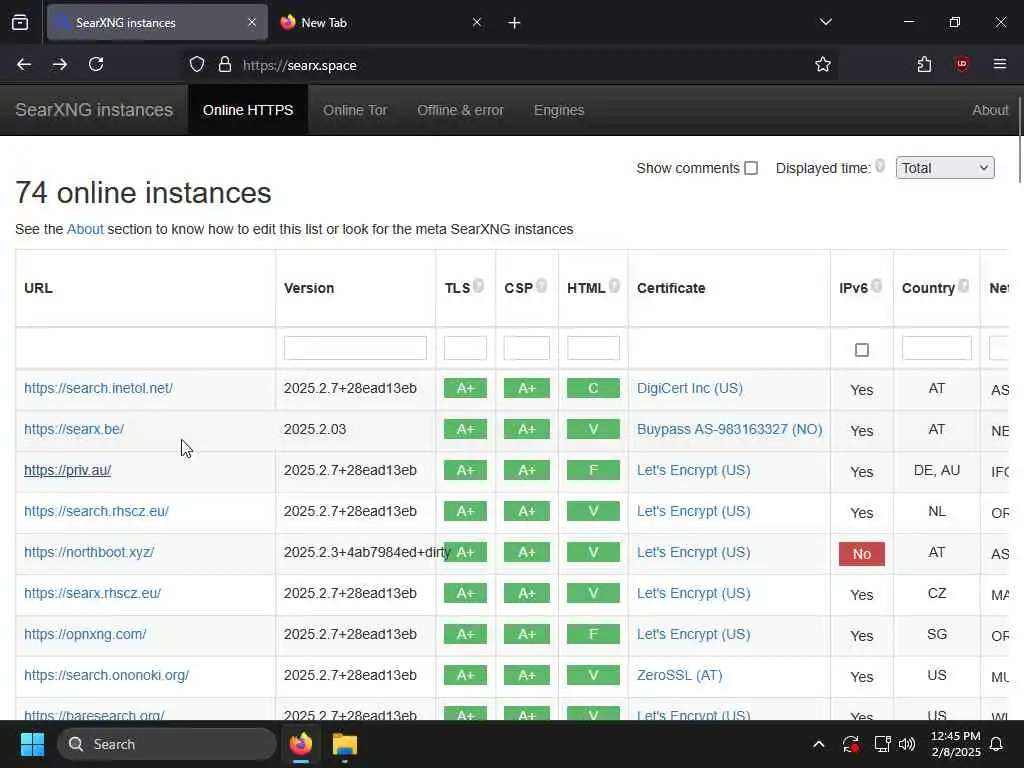Click HTML grade C for search.inetol.net
Viewport: 1024px width, 768px height.
[593, 388]
